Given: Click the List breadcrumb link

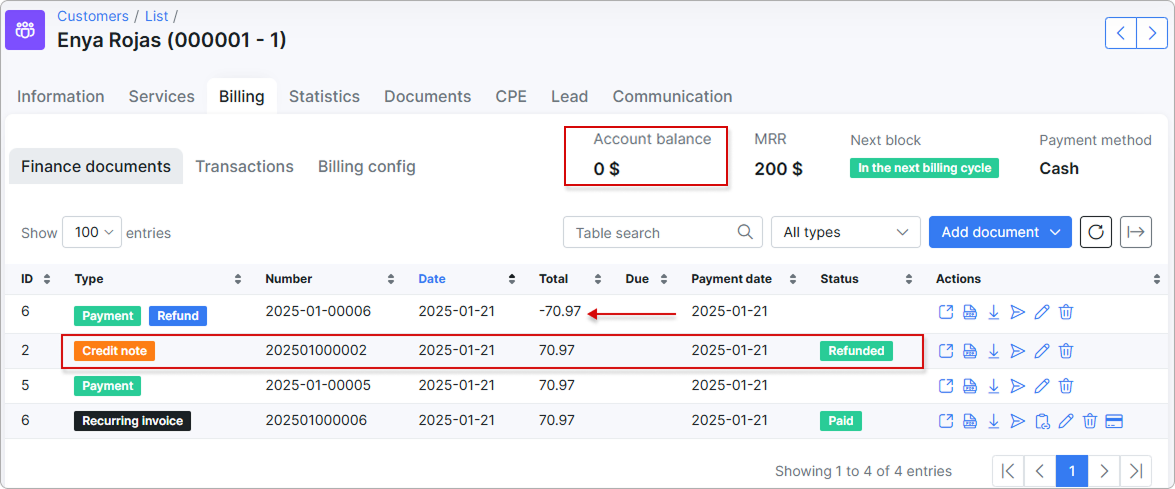Looking at the screenshot, I should [156, 16].
